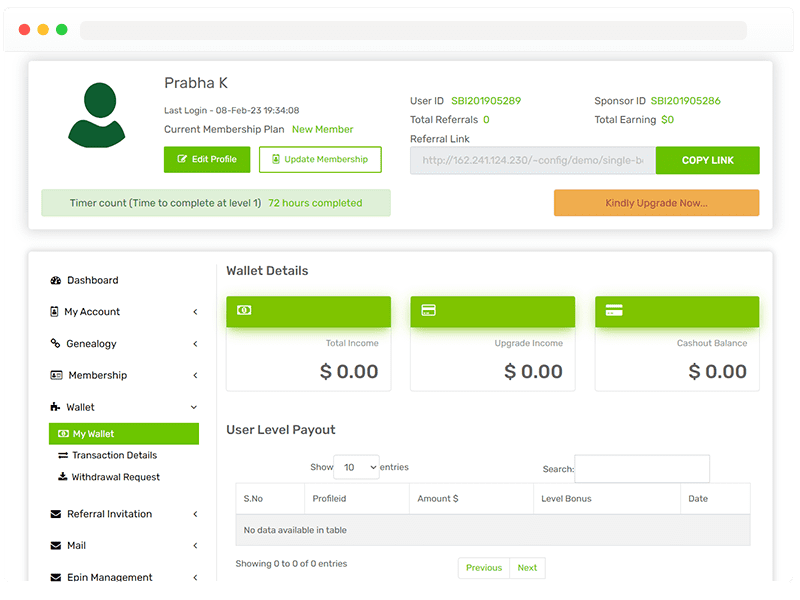Click the Genealogy sidebar icon

tap(56, 344)
